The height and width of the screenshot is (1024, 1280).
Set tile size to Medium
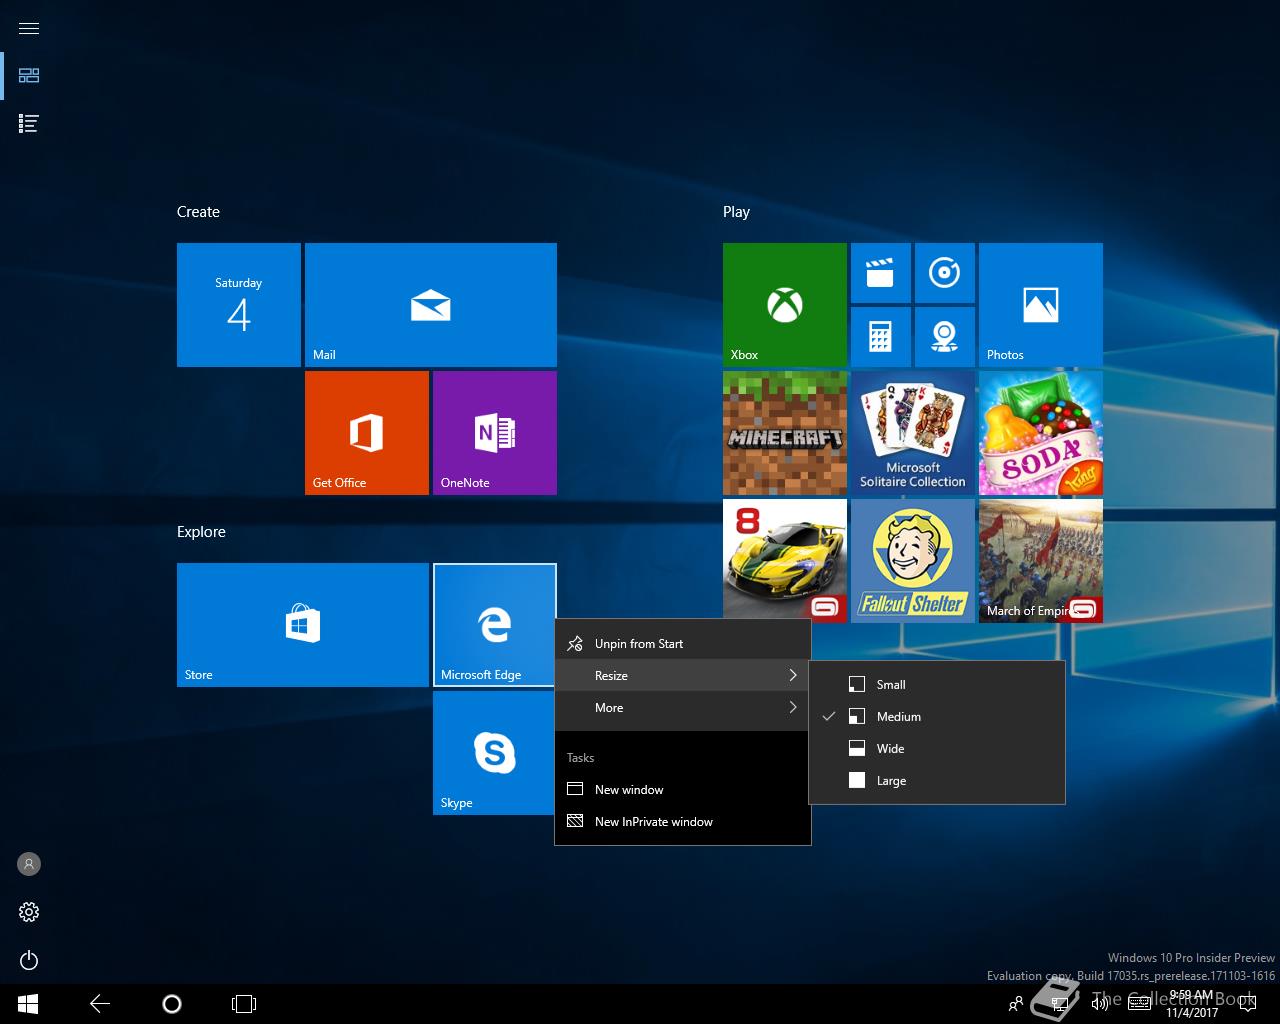coord(937,717)
